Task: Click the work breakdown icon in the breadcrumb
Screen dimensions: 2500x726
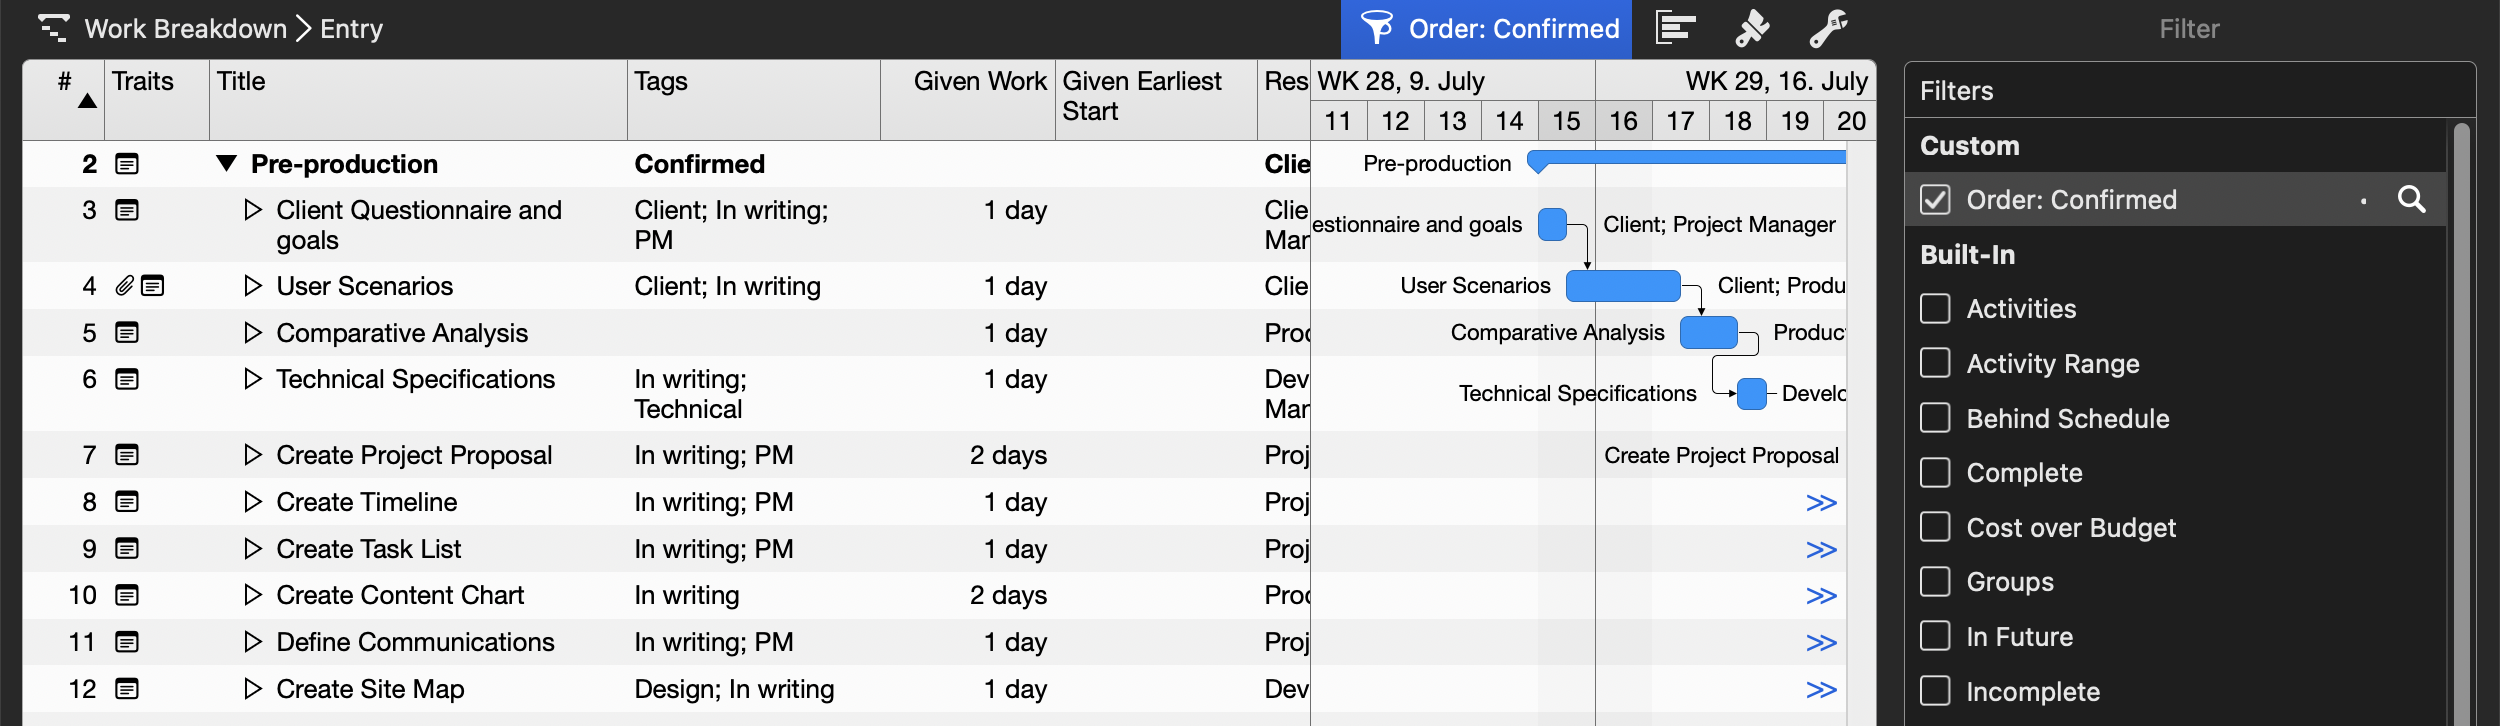Action: pos(53,28)
